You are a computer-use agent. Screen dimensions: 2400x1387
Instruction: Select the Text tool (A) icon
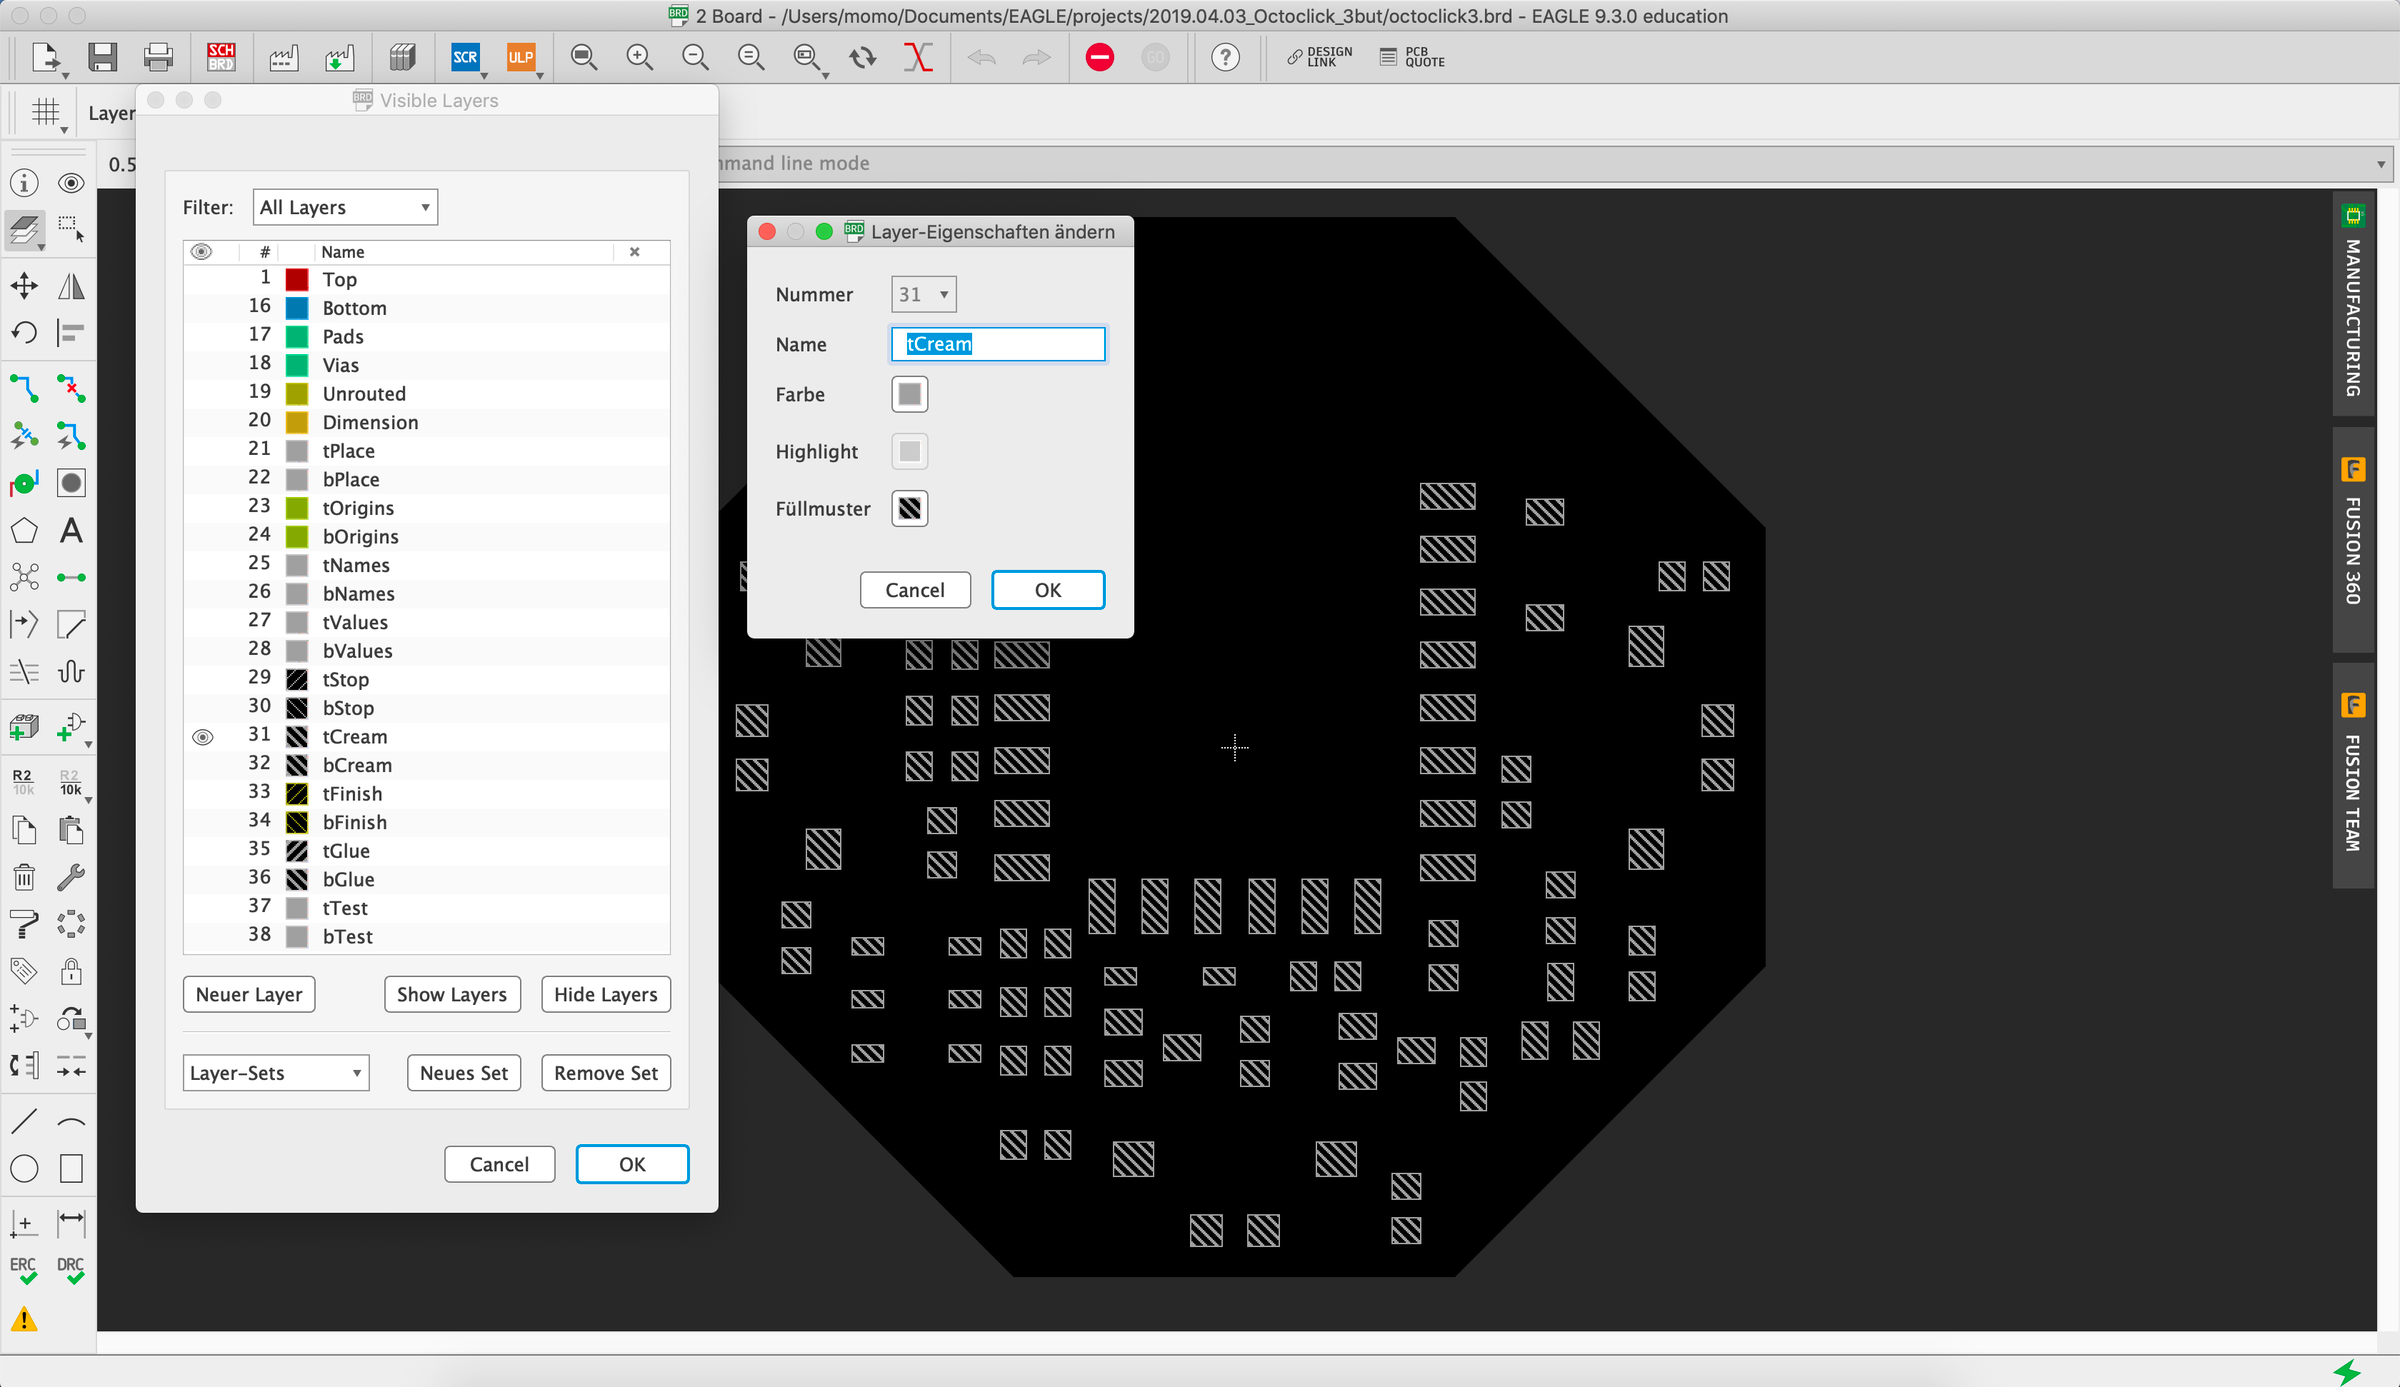click(71, 530)
